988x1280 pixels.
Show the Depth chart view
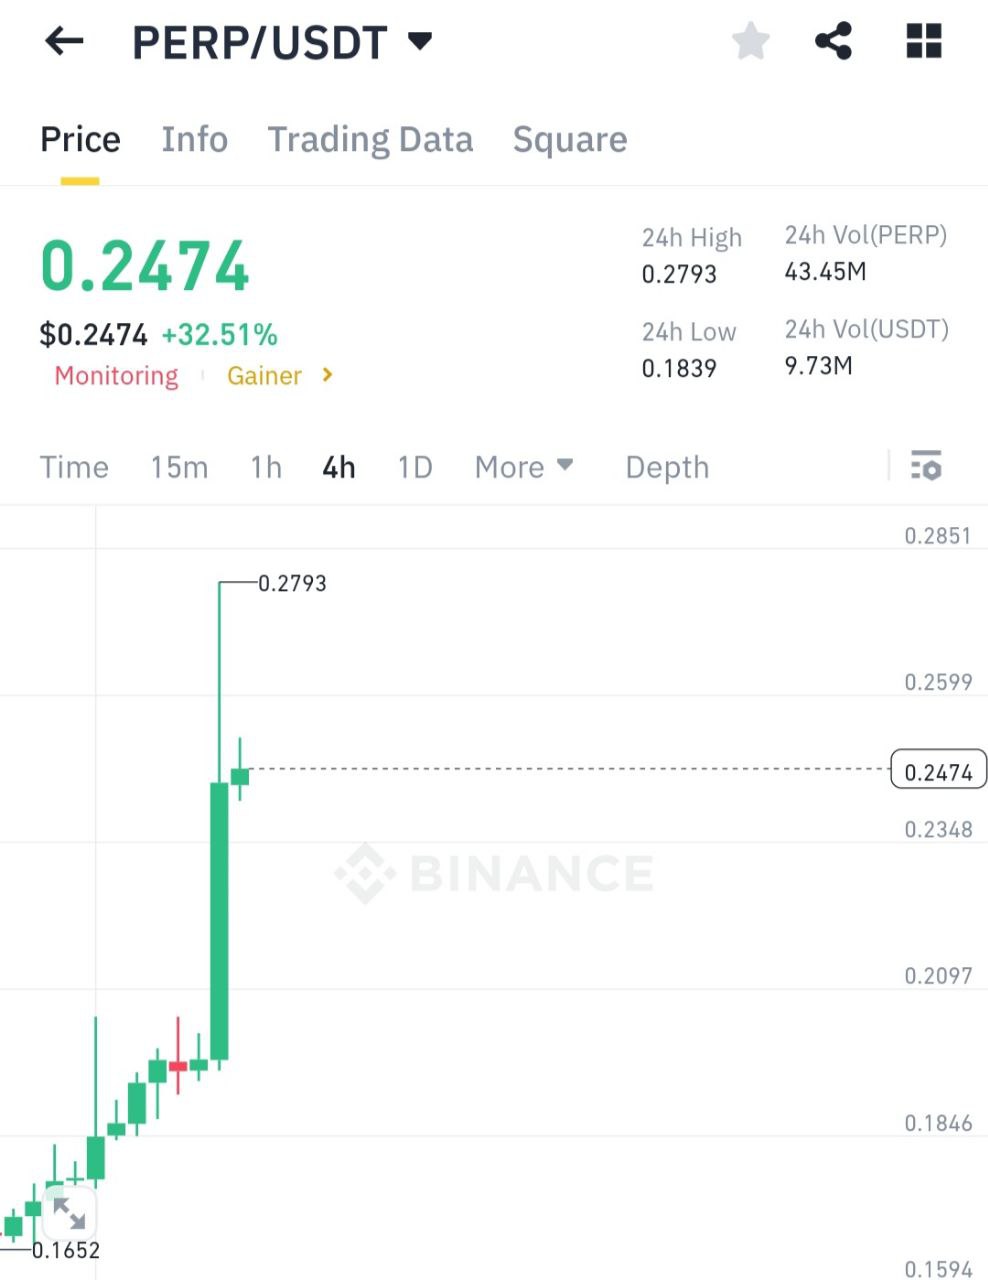tap(667, 467)
